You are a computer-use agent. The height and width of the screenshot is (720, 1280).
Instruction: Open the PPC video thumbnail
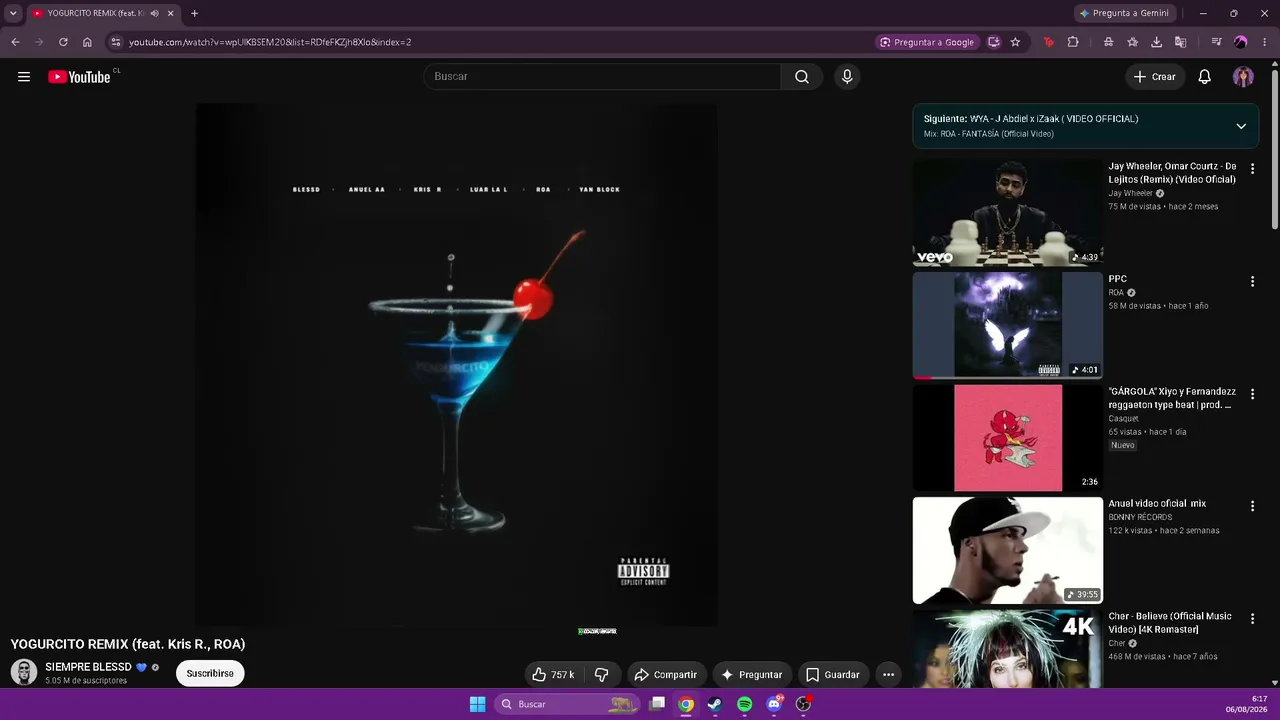pyautogui.click(x=1008, y=326)
